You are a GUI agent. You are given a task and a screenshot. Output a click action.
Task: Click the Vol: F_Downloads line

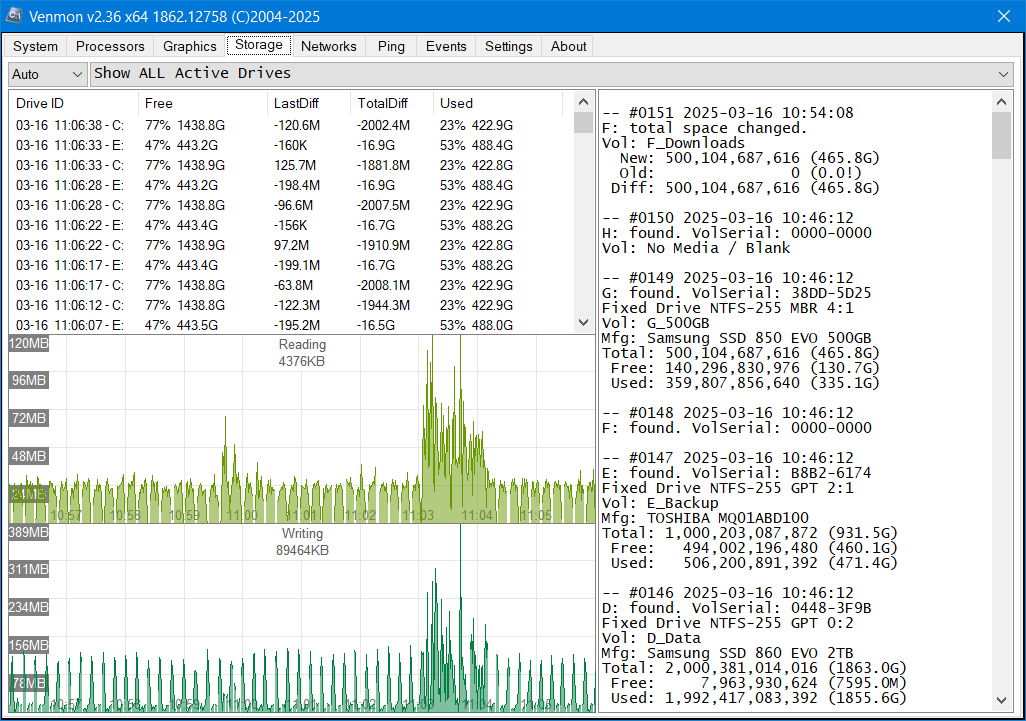[x=673, y=143]
